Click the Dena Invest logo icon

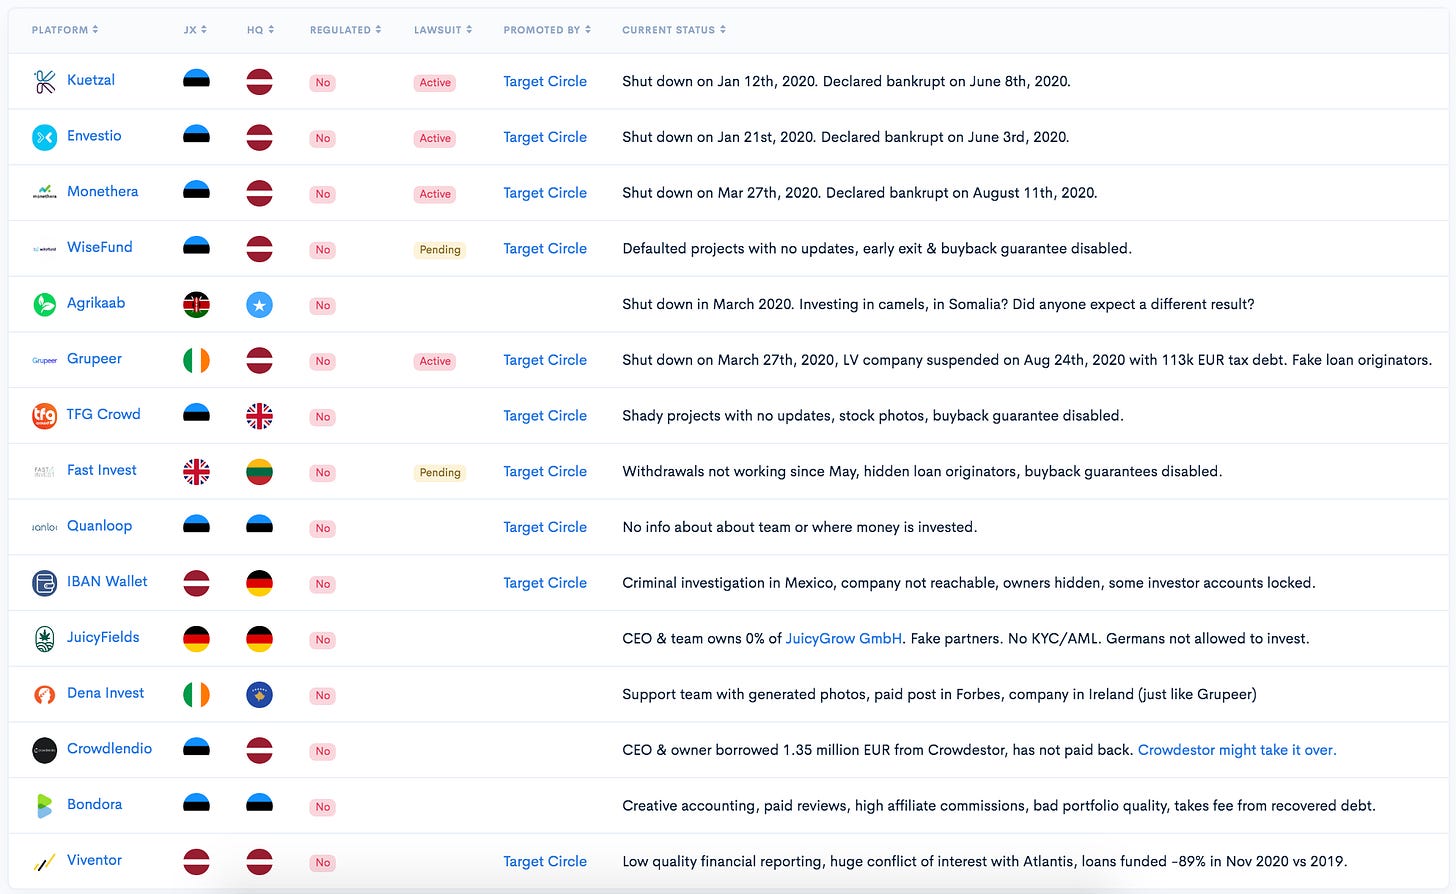pos(45,694)
